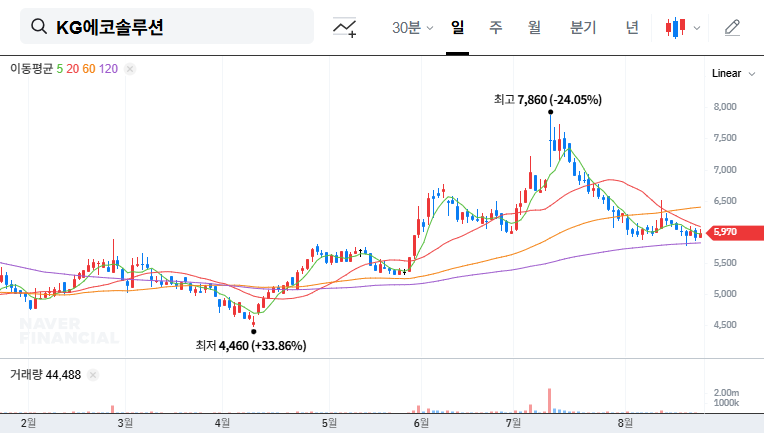The image size is (764, 433).
Task: Remove the 거래량 volume indicator
Action: click(93, 375)
